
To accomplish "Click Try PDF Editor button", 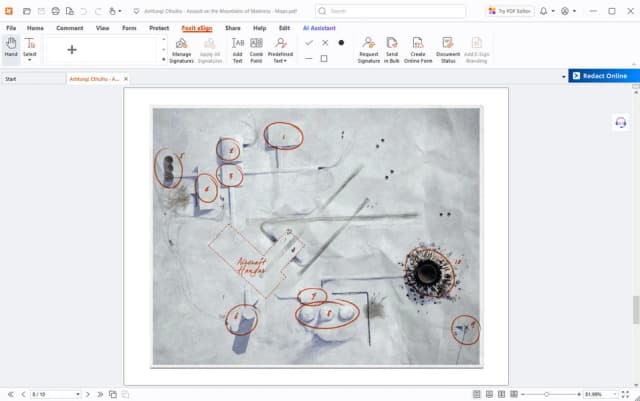I will tap(510, 11).
